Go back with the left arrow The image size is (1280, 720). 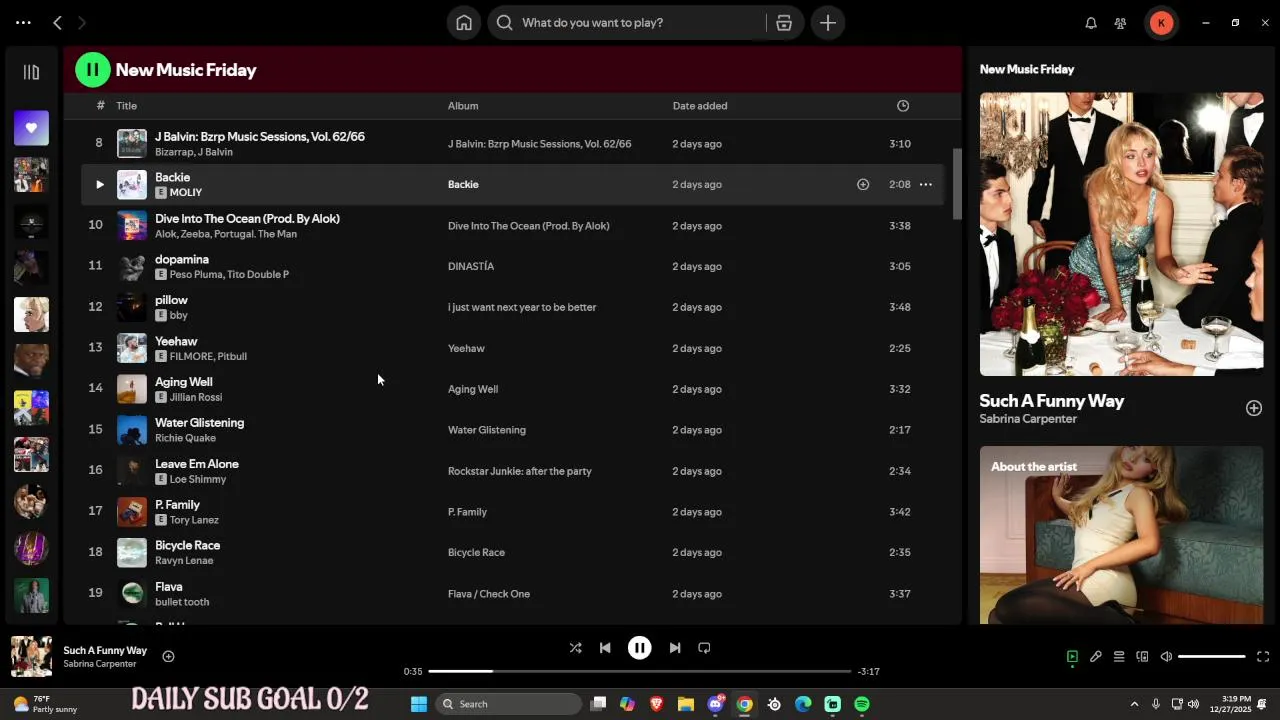57,22
